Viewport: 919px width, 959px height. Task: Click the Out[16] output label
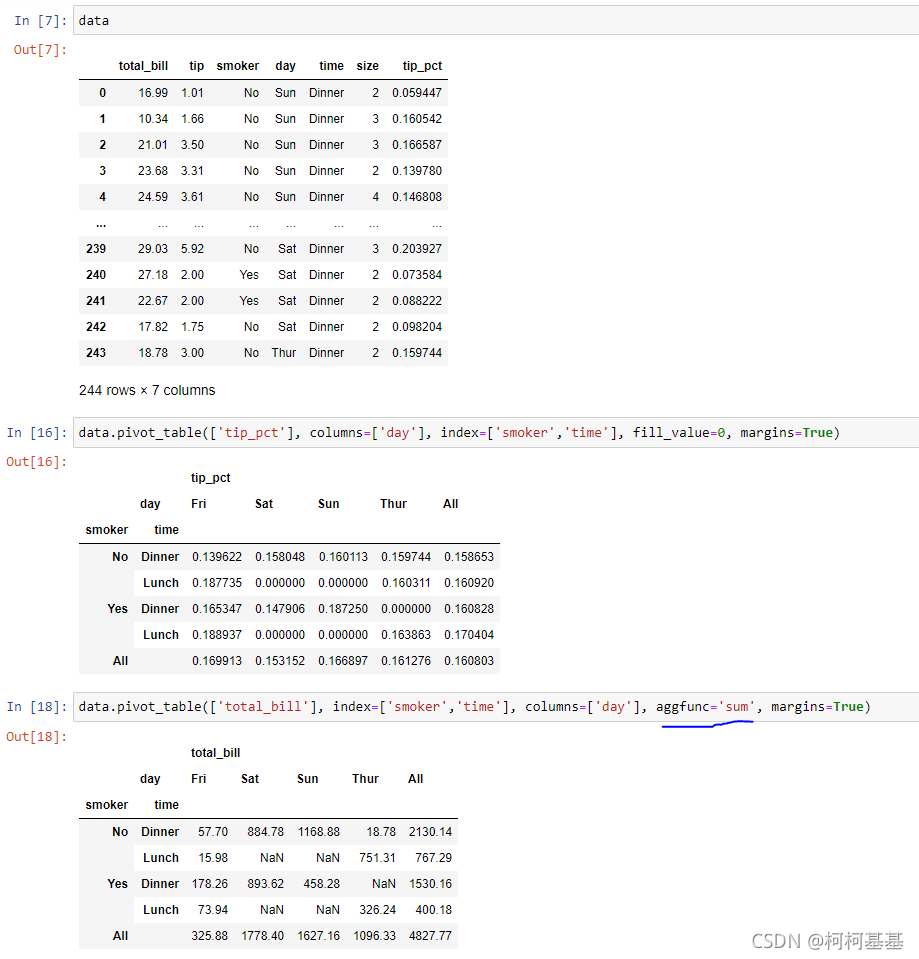click(x=37, y=461)
